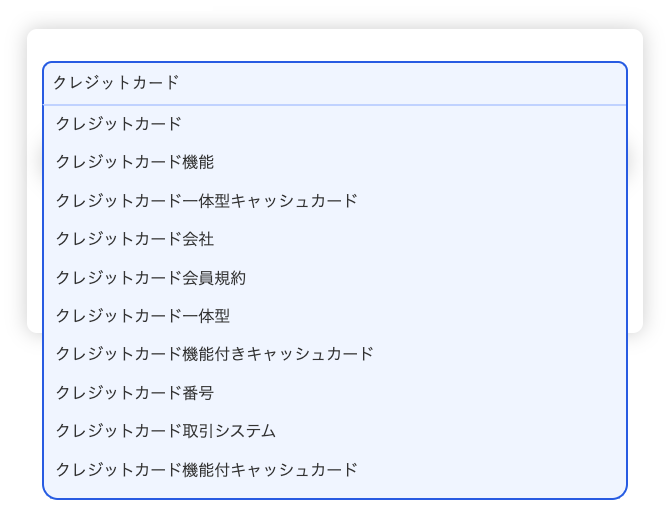The width and height of the screenshot is (670, 530).
Task: Place the cursor in the autocomplete text box
Action: (x=334, y=83)
